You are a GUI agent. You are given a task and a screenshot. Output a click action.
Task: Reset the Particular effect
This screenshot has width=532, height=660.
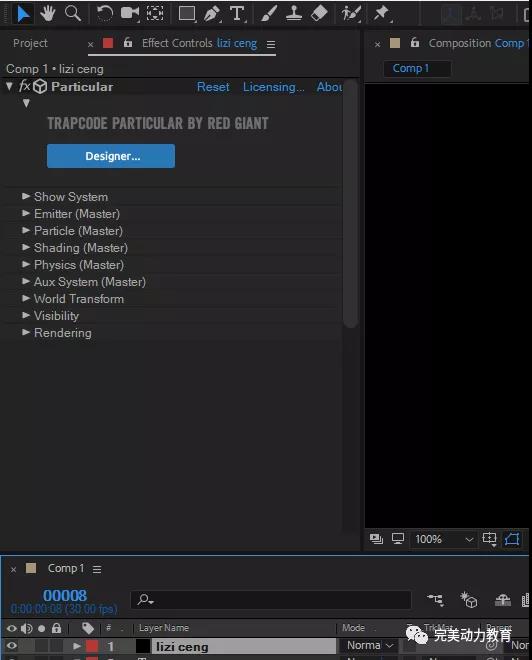213,87
